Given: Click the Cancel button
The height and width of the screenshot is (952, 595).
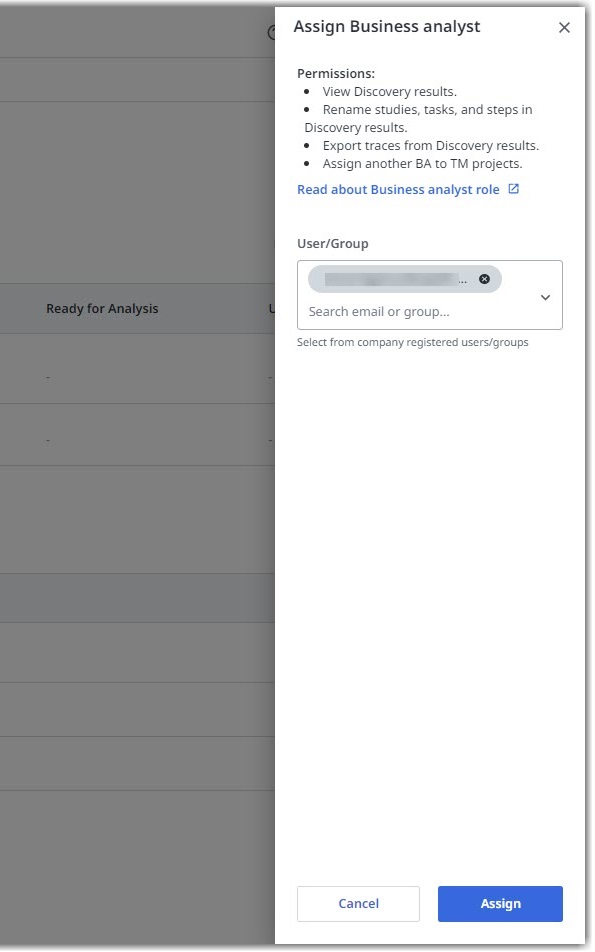Looking at the screenshot, I should (x=358, y=903).
